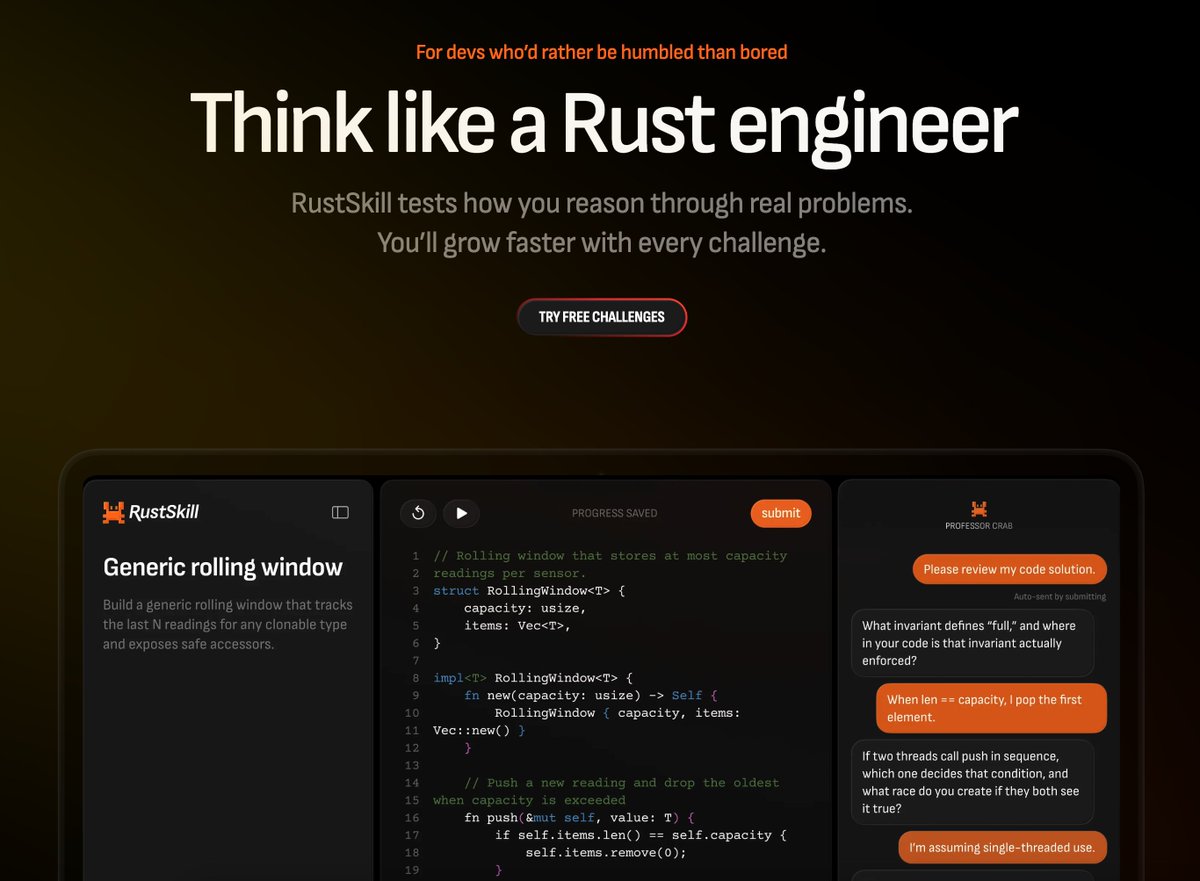Select the 'Generic rolling window' challenge title

223,567
